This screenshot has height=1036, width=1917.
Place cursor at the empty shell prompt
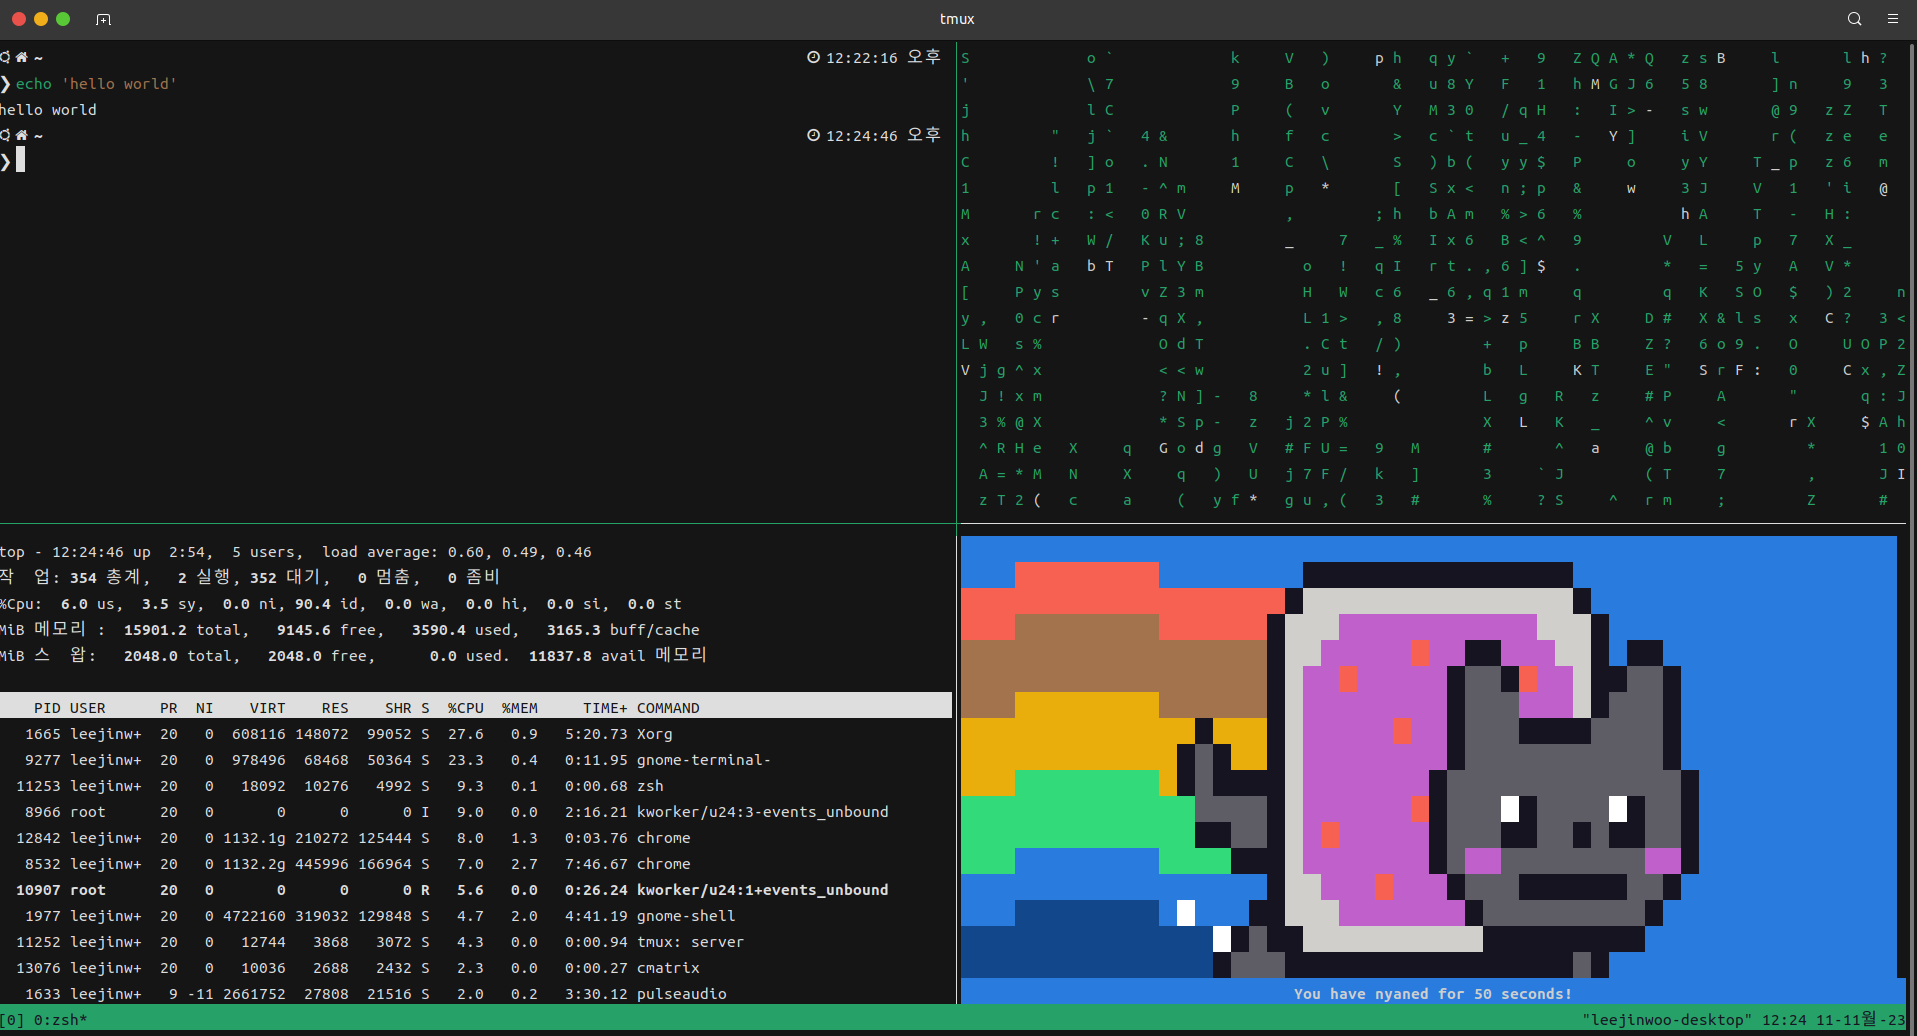pos(21,161)
